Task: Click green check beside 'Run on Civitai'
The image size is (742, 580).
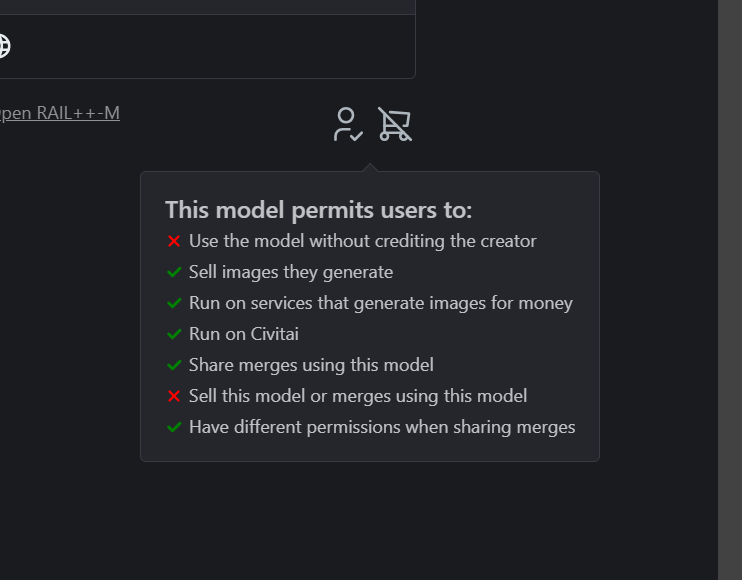Action: (x=174, y=334)
